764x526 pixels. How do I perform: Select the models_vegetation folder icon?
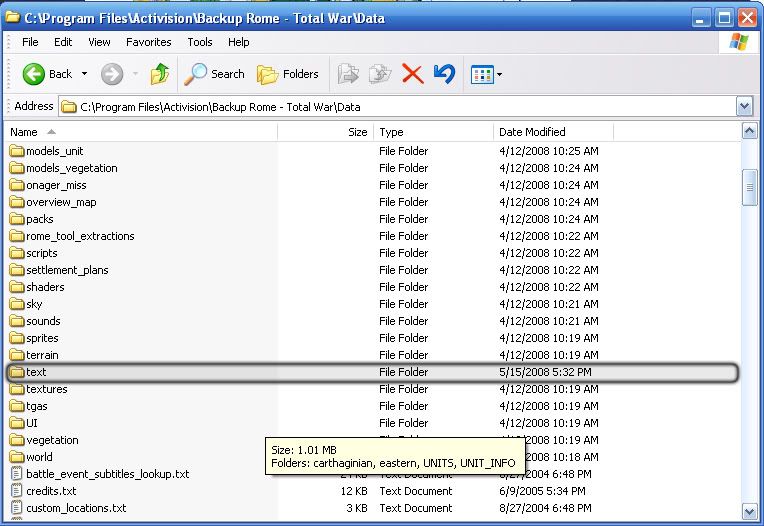17,168
